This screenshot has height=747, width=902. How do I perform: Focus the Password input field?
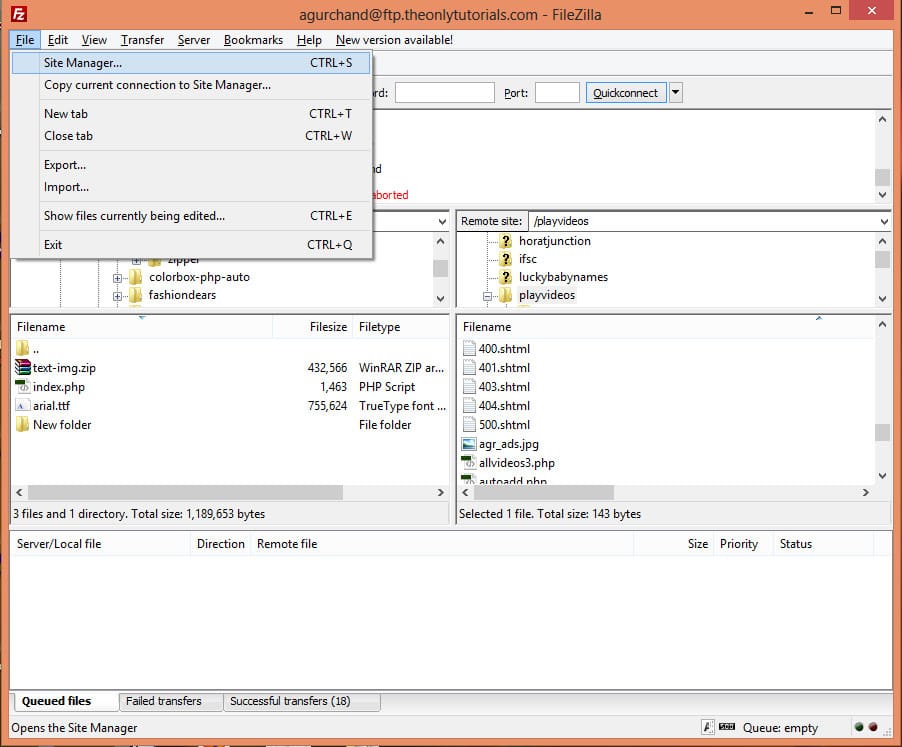(x=444, y=93)
